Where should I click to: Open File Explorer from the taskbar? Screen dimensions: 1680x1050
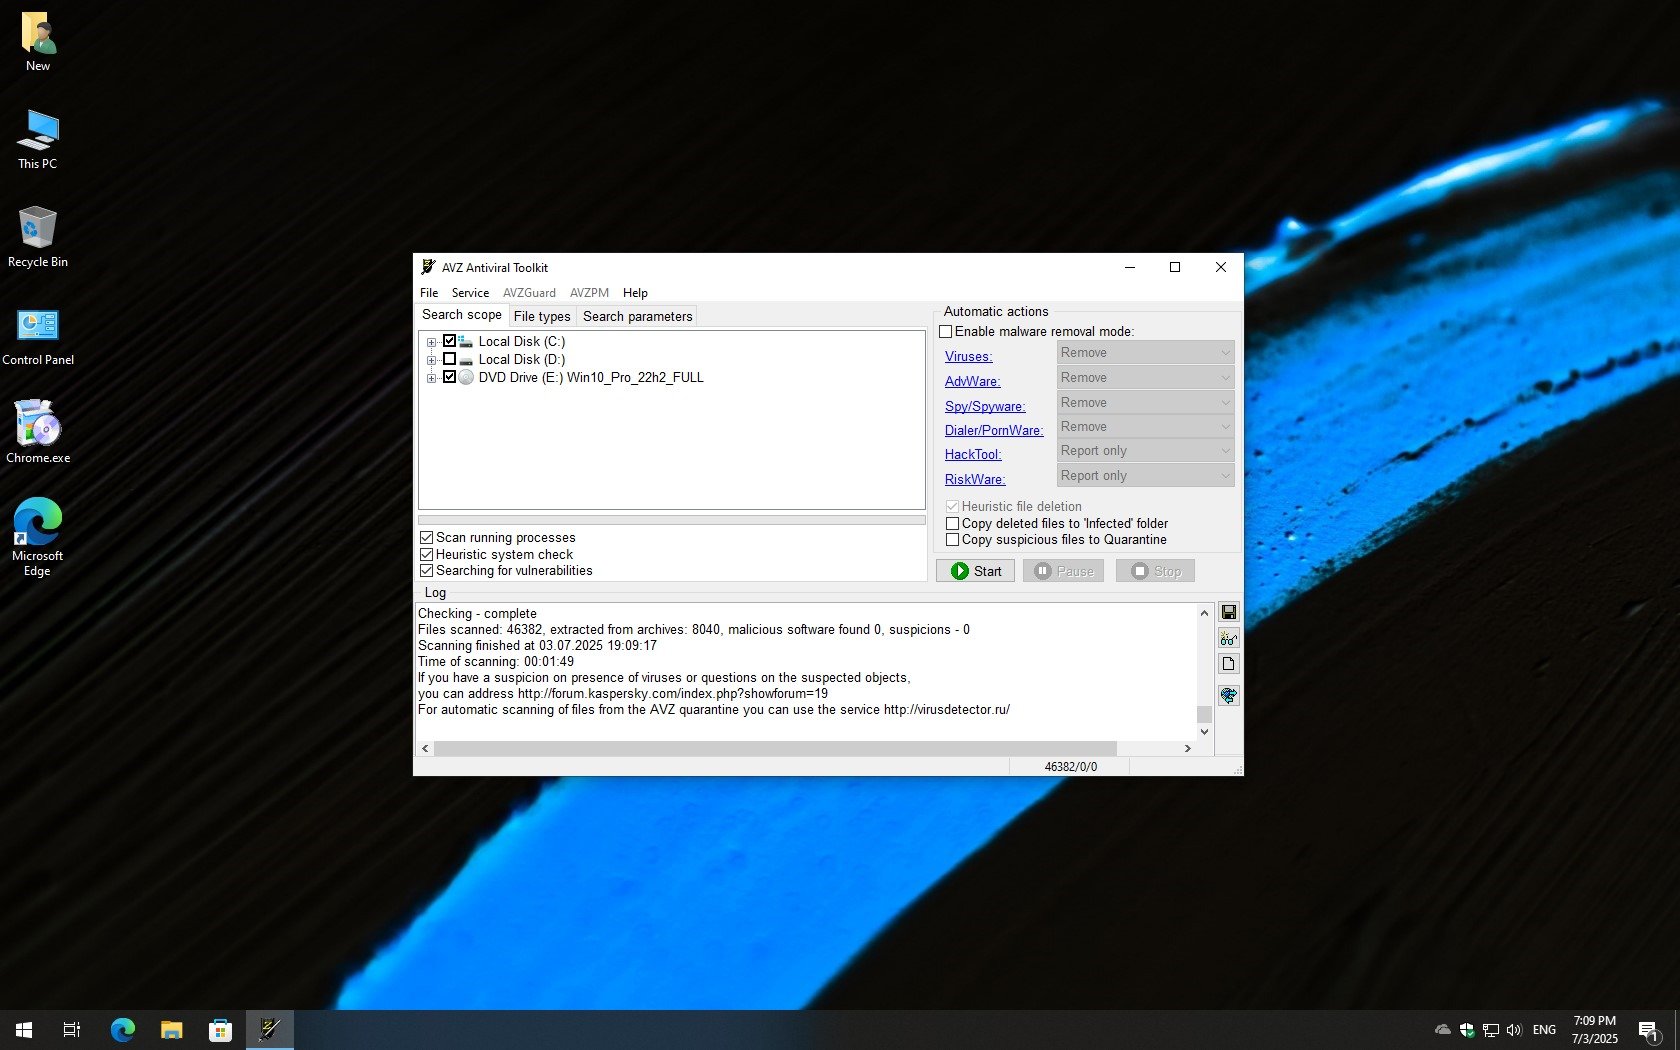coord(172,1029)
